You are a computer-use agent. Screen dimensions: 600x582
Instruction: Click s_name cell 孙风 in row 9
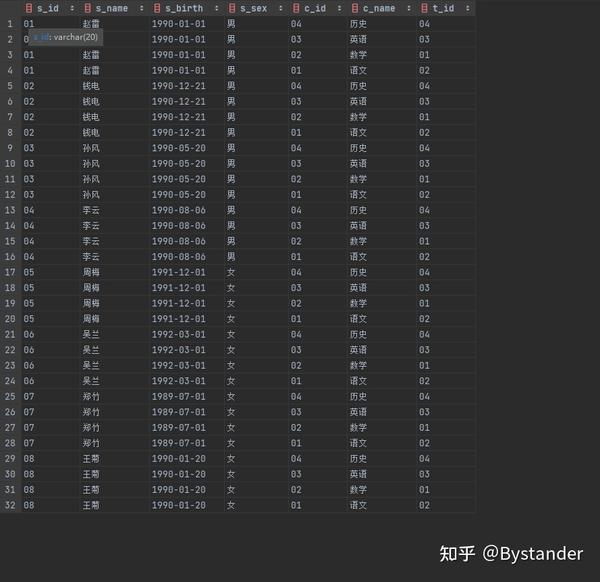pos(91,148)
